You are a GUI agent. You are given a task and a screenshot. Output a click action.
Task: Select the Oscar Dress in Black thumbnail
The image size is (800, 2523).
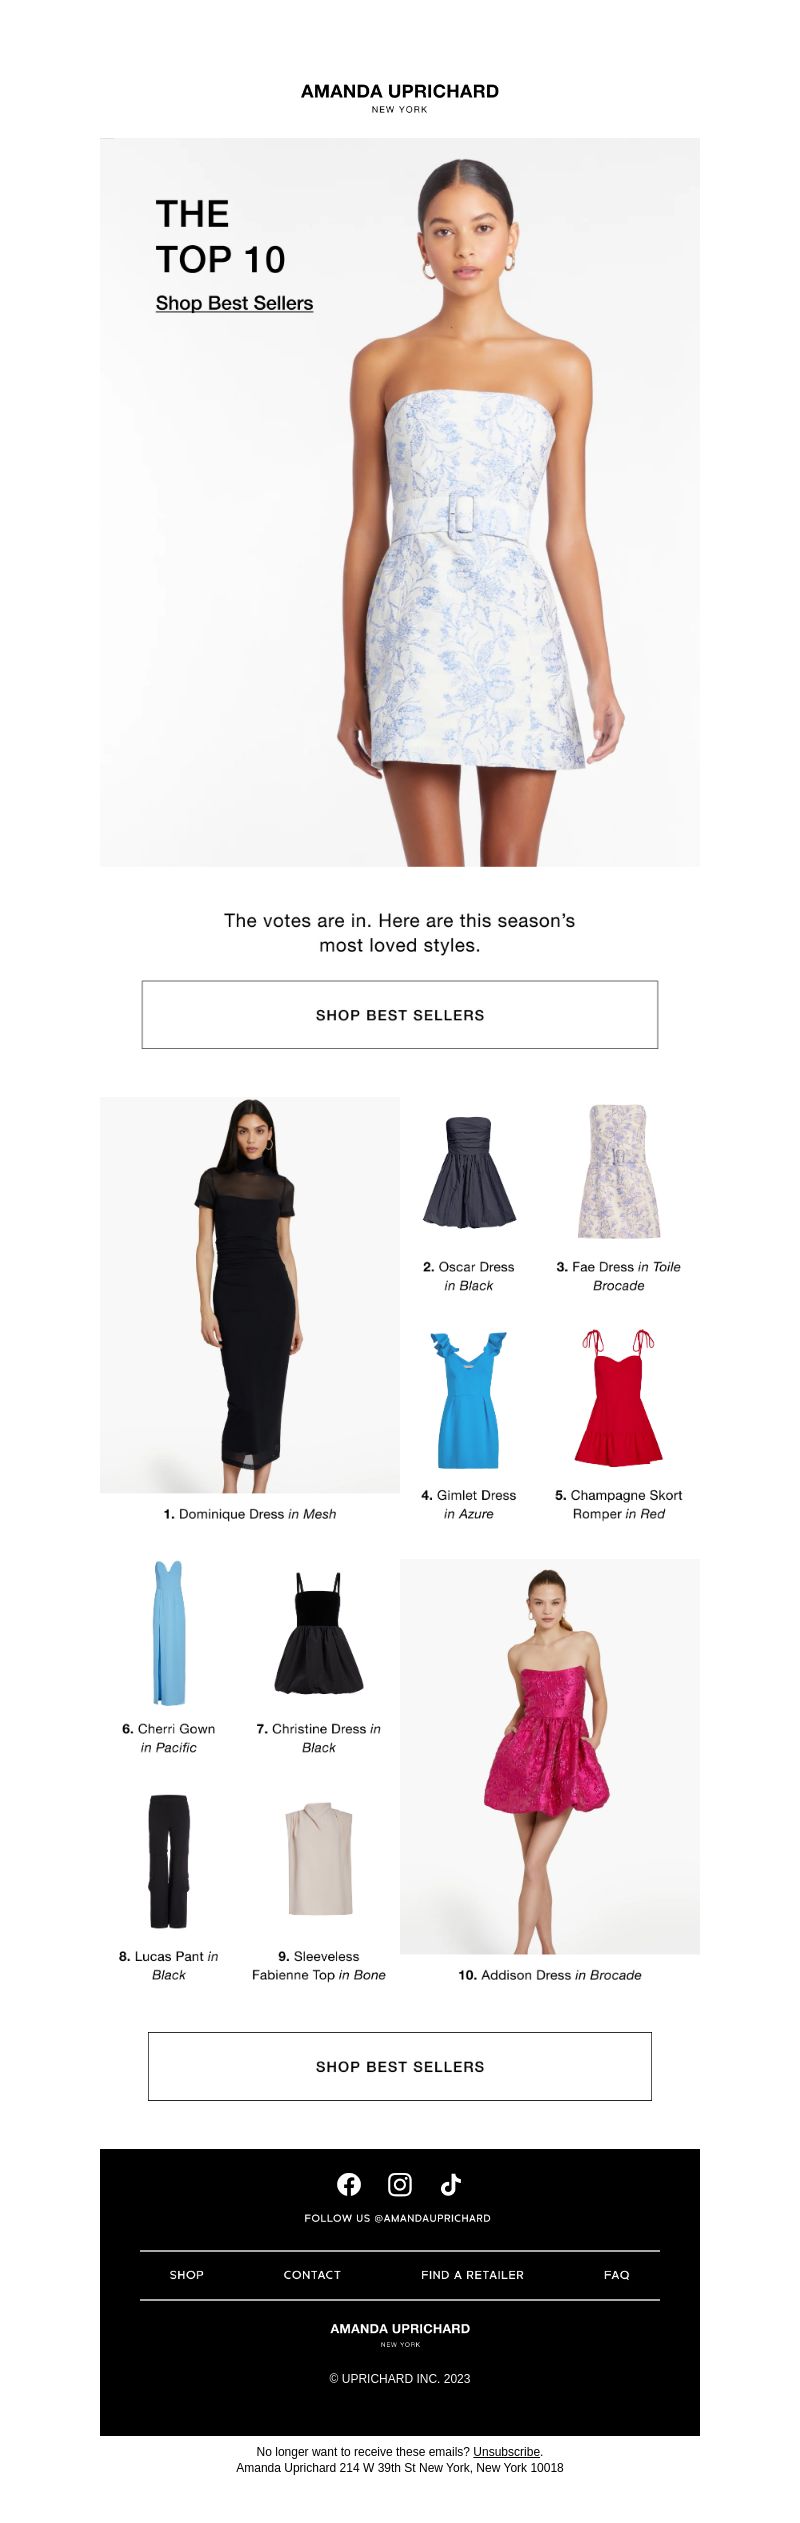click(x=469, y=1172)
